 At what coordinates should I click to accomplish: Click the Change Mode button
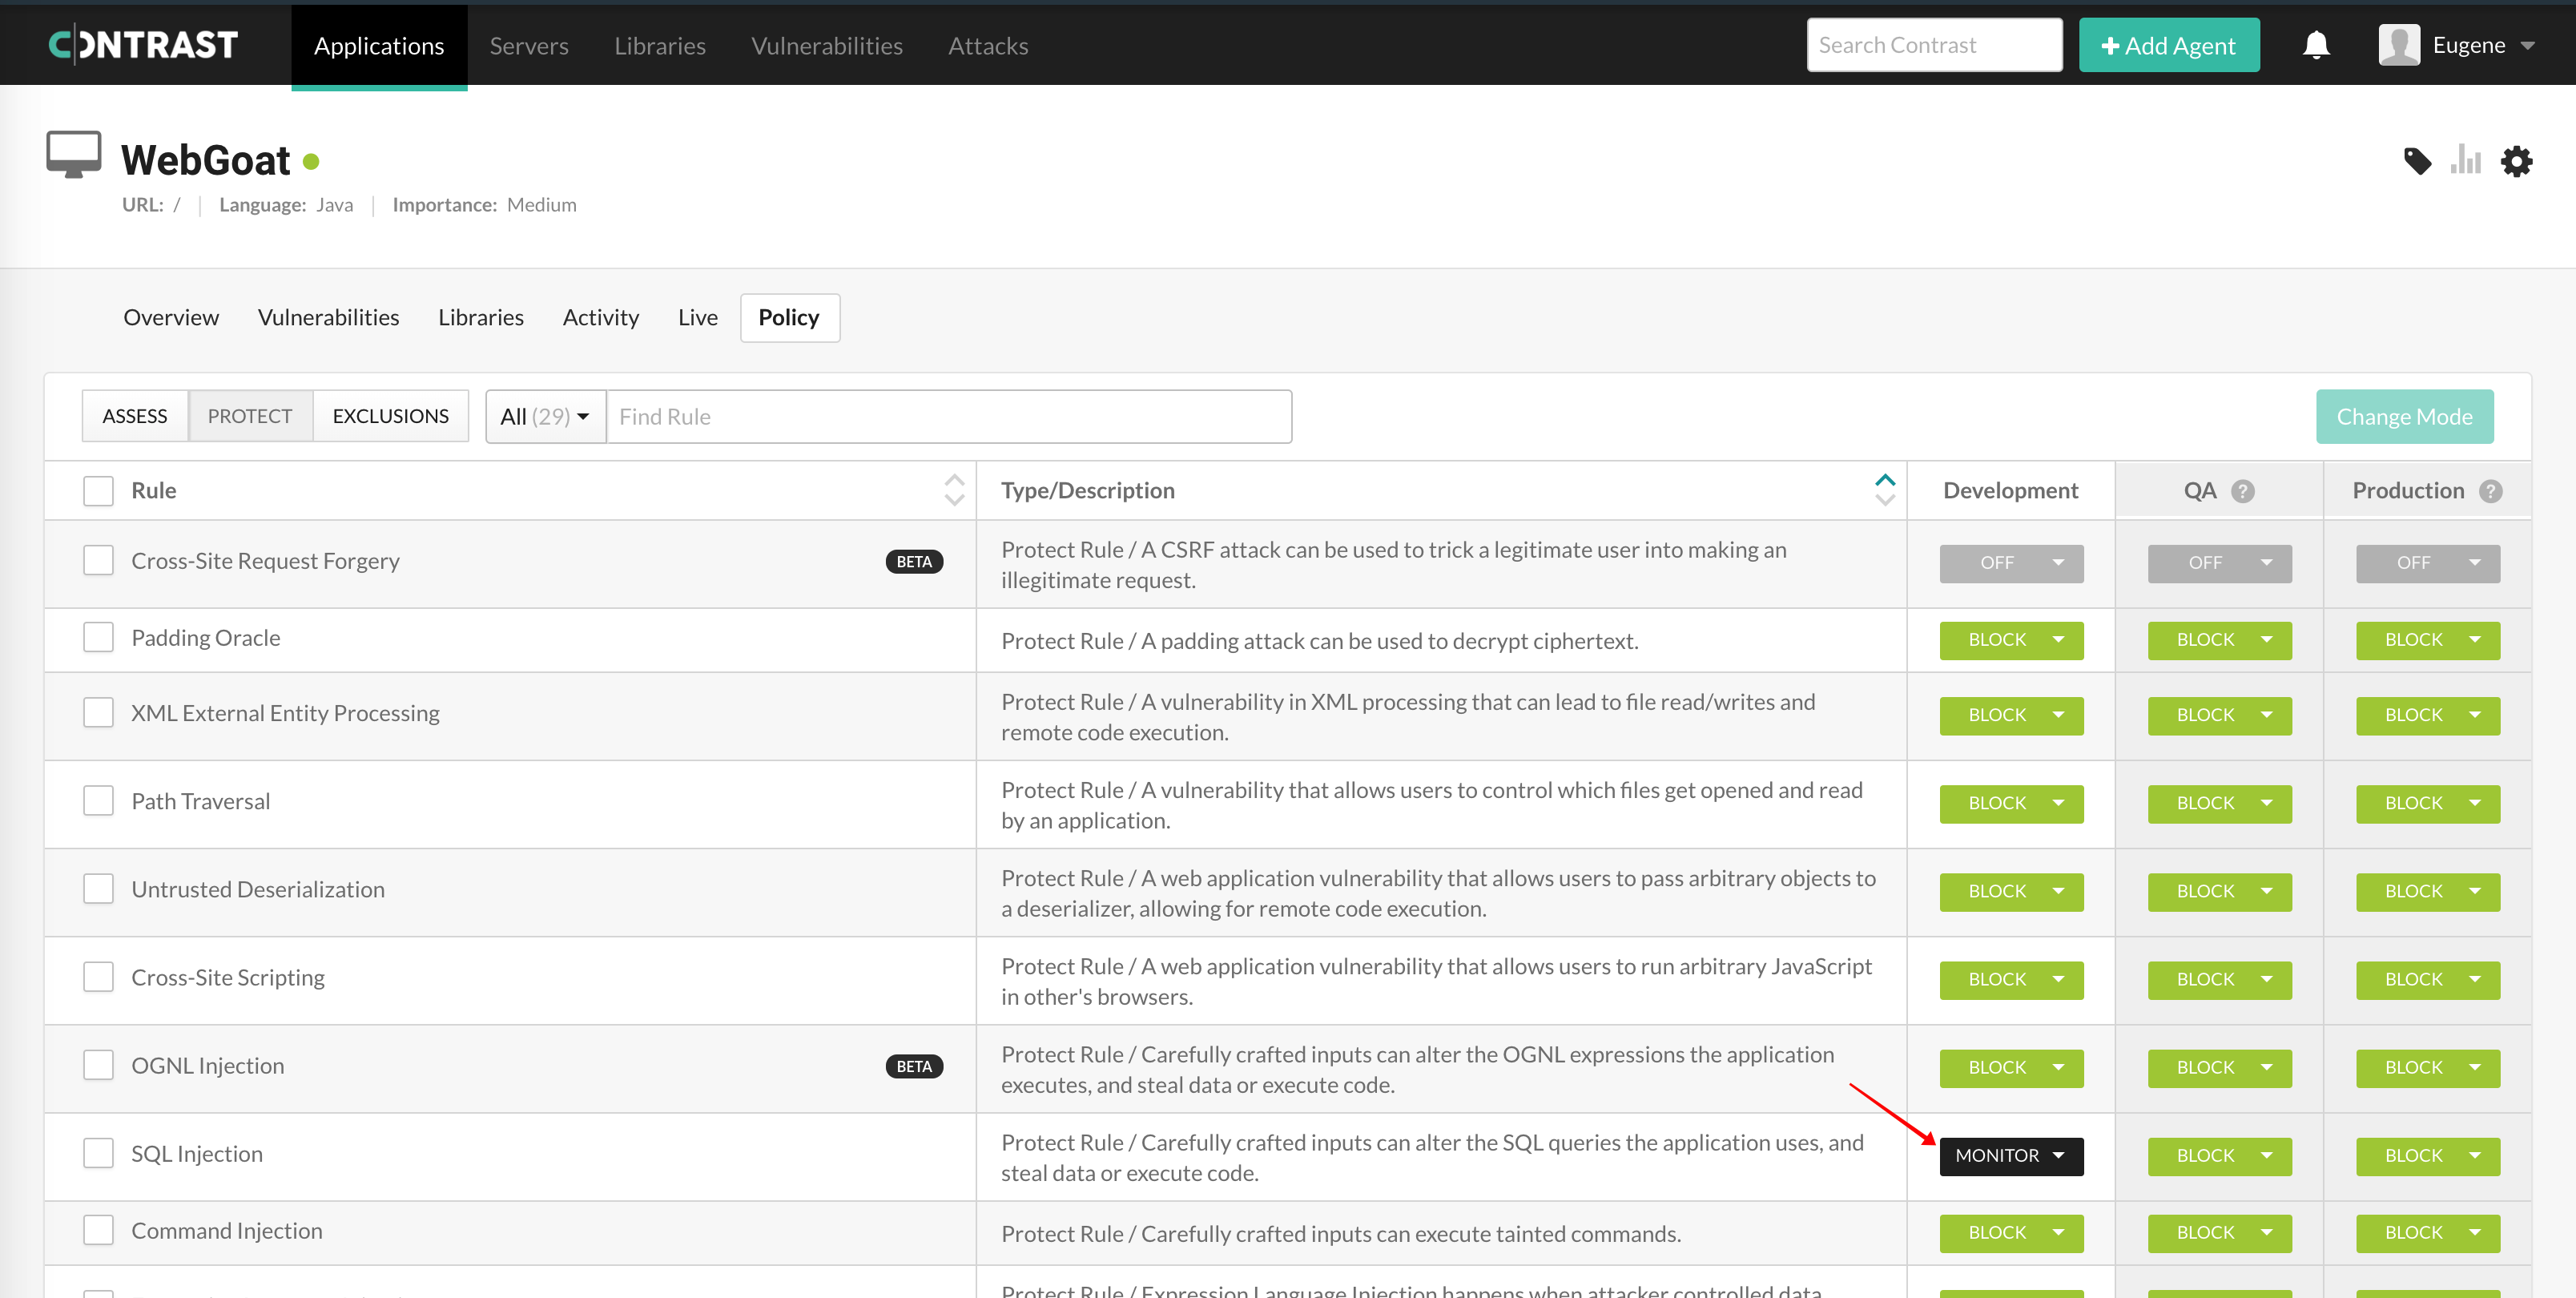2404,416
